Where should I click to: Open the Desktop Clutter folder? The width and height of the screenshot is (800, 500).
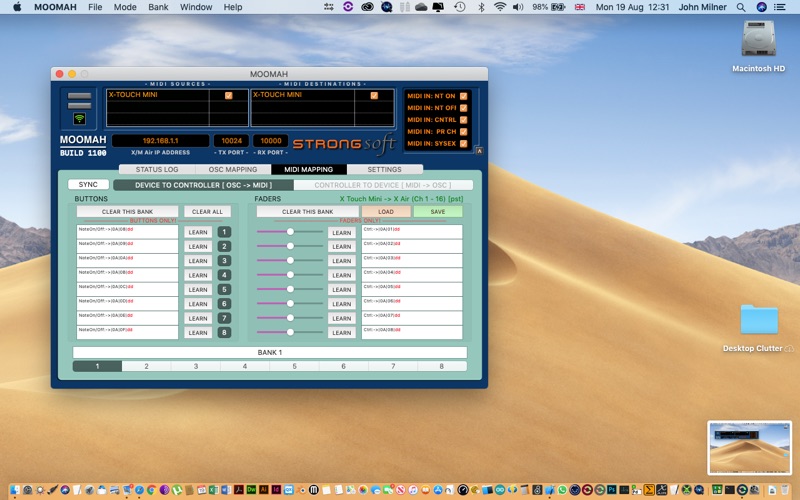coord(759,320)
